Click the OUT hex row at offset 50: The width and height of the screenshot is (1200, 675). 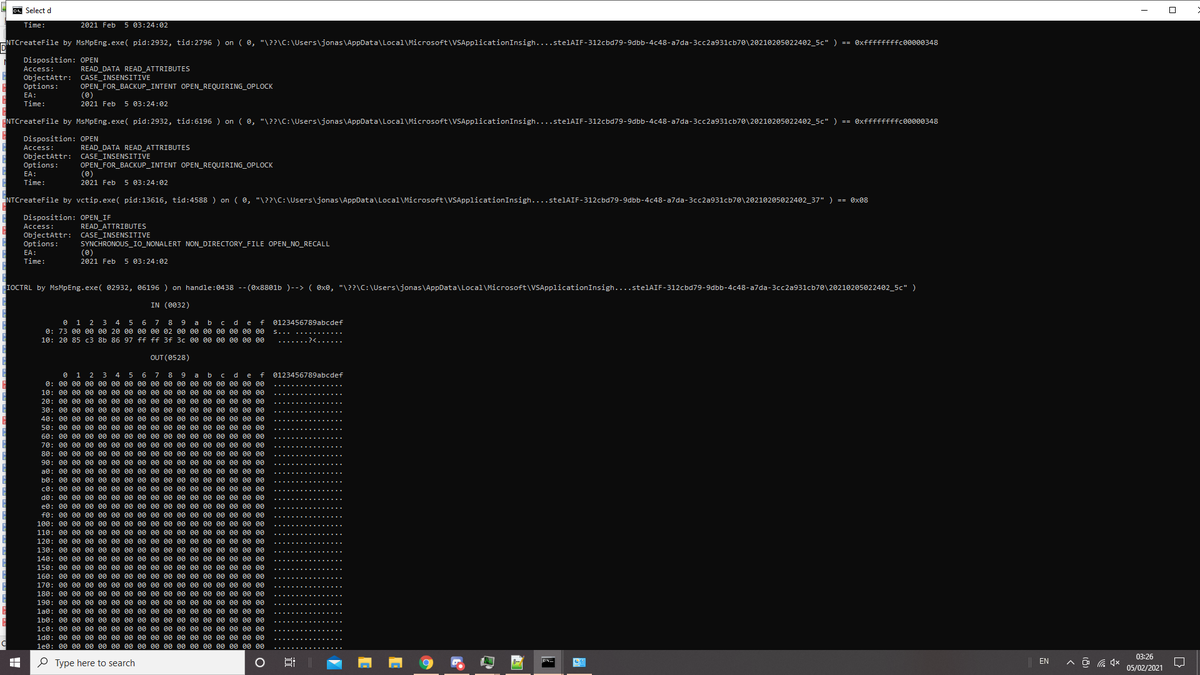193,427
